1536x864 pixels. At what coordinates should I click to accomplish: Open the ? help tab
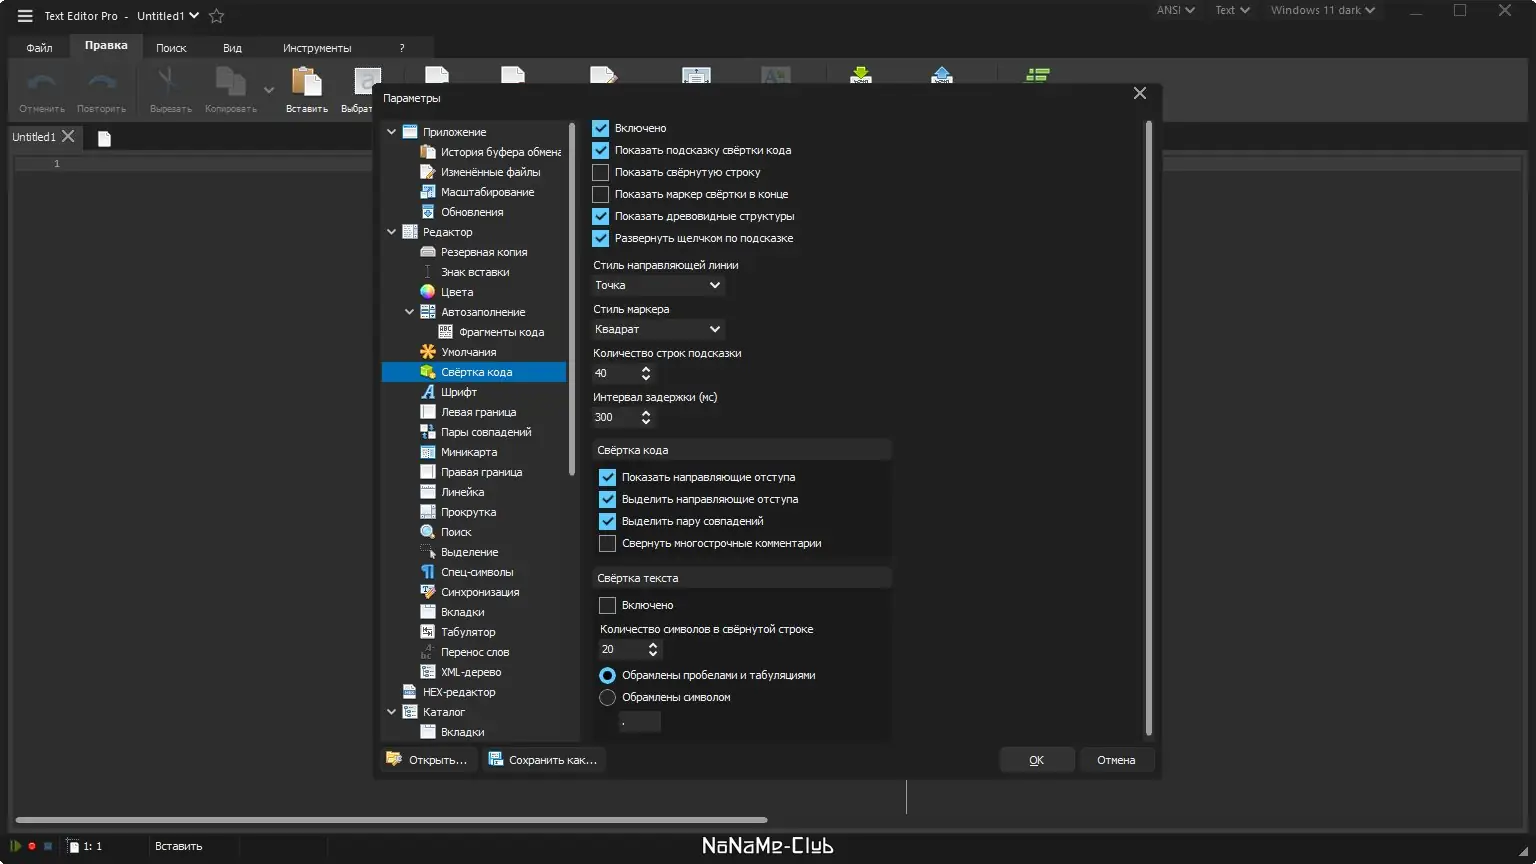[402, 48]
